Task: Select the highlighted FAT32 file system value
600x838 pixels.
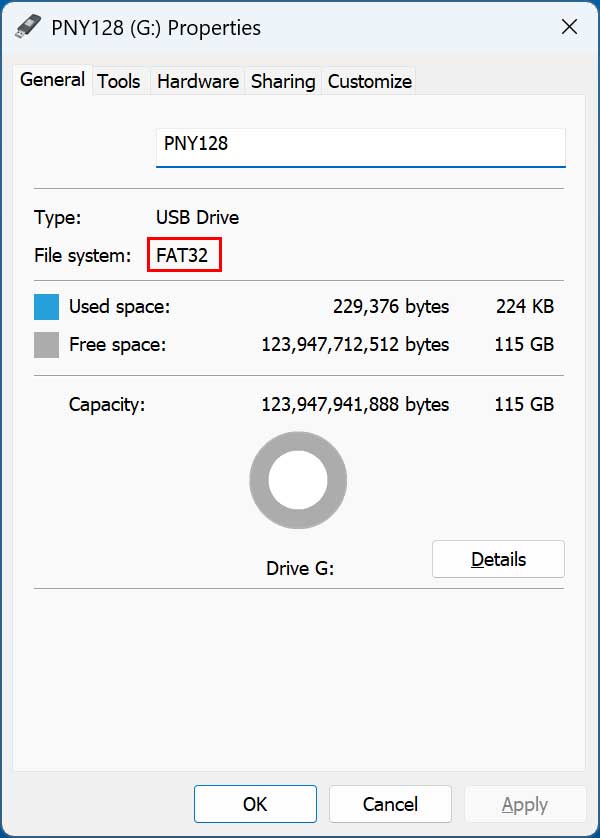Action: [185, 254]
